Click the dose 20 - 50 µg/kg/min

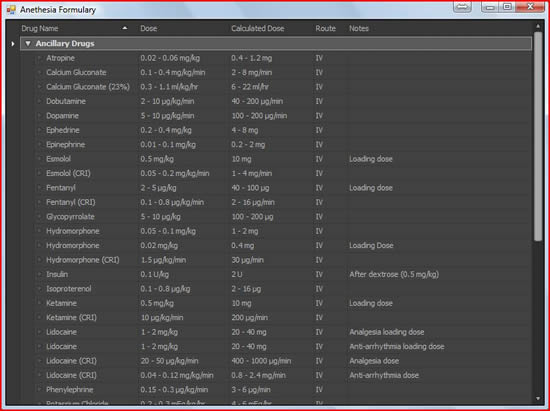(169, 361)
